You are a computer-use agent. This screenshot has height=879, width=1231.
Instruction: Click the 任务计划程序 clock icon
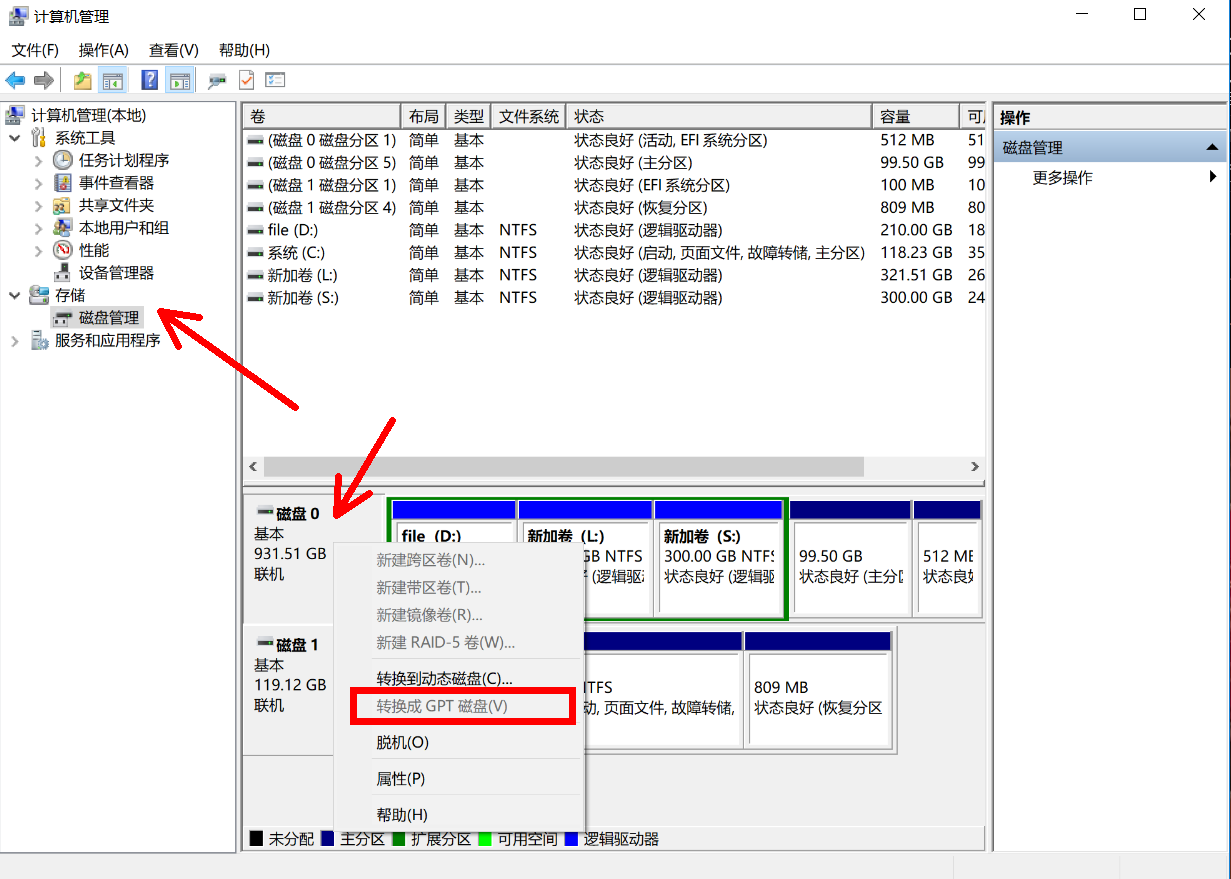click(63, 160)
